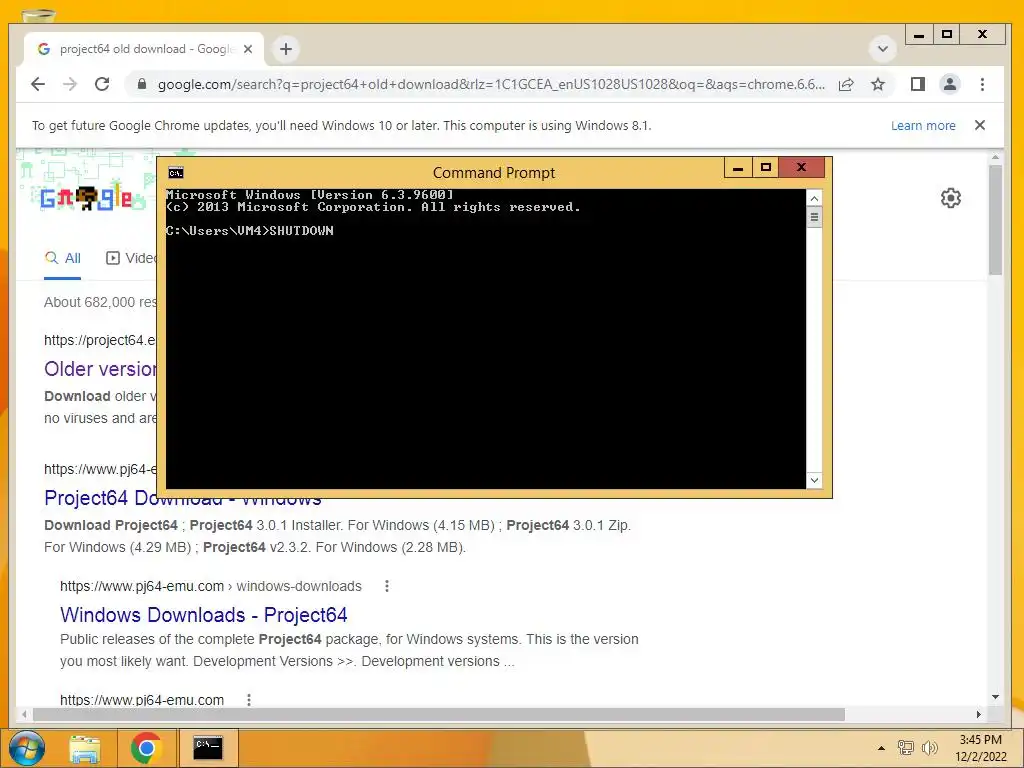The height and width of the screenshot is (768, 1024).
Task: Click Command Prompt scrollbar up arrow
Action: tap(814, 198)
